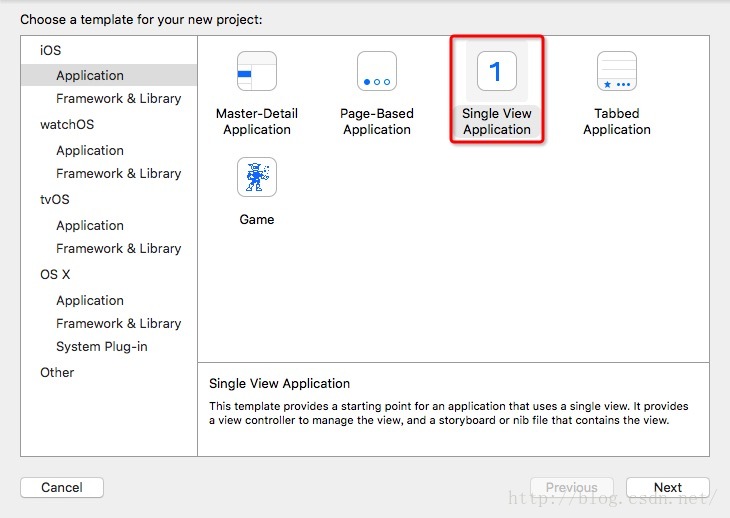Viewport: 730px width, 518px height.
Task: Select Application under watchOS
Action: (x=90, y=151)
